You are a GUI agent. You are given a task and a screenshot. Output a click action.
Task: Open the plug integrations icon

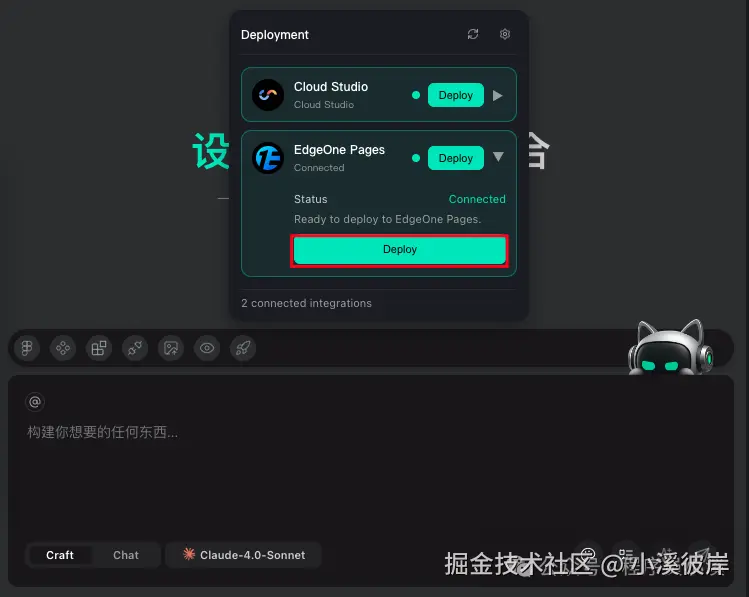tap(135, 348)
